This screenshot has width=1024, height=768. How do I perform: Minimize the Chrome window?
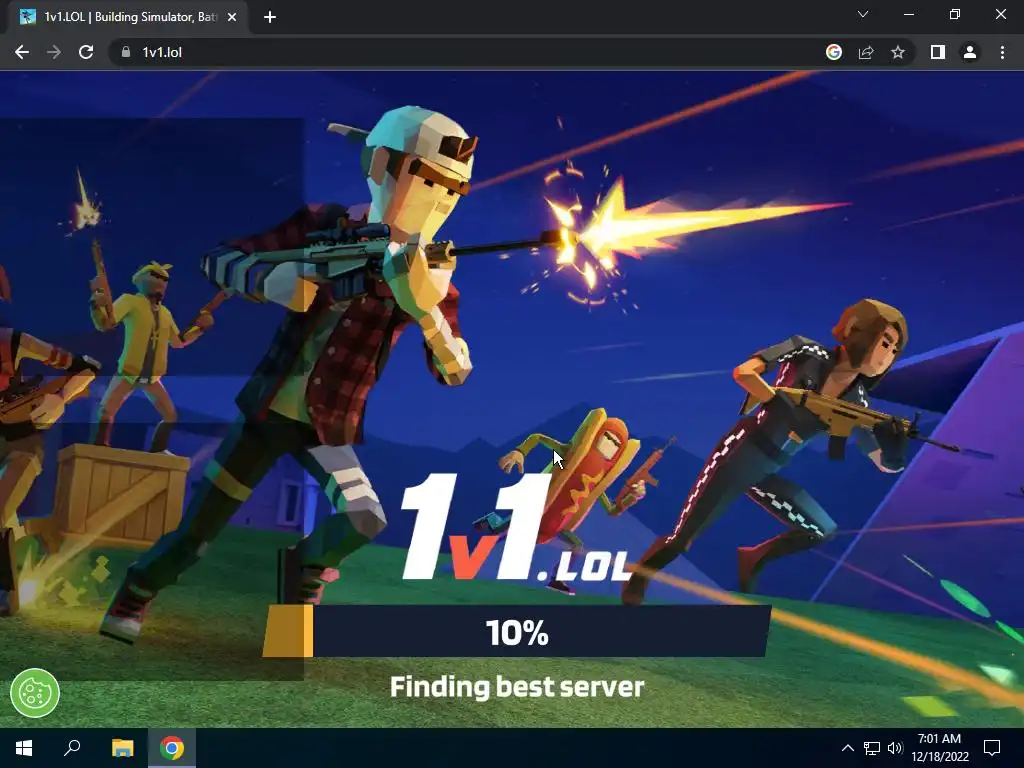[909, 14]
